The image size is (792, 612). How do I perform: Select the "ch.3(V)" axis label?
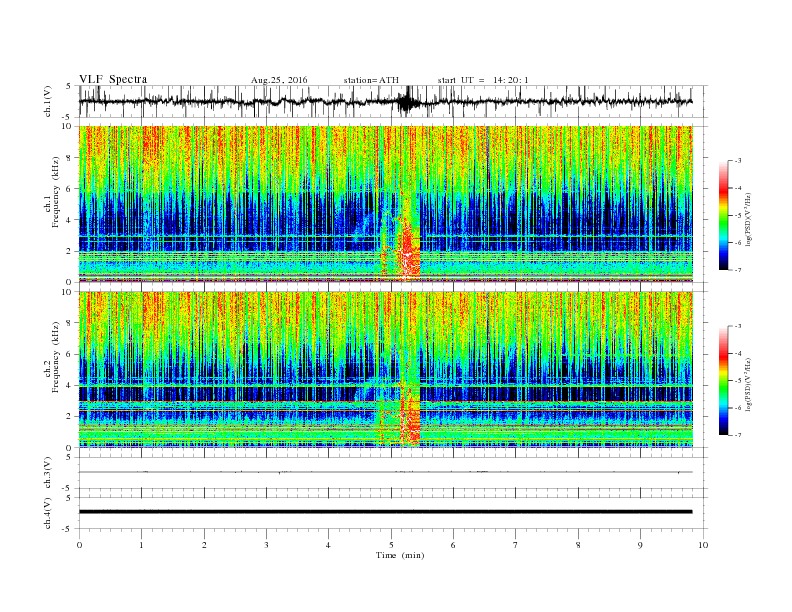pos(48,473)
